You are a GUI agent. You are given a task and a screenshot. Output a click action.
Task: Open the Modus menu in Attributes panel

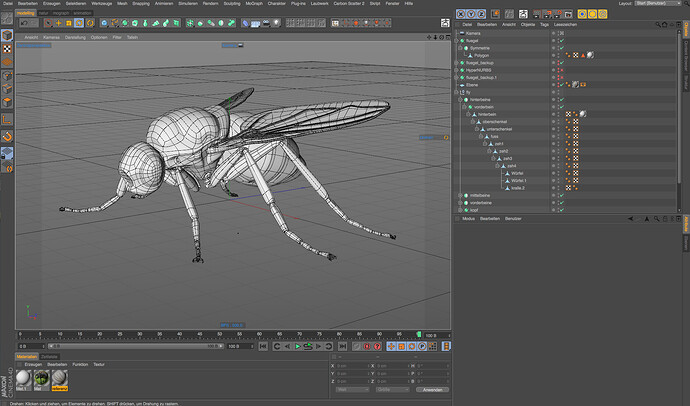[x=468, y=219]
